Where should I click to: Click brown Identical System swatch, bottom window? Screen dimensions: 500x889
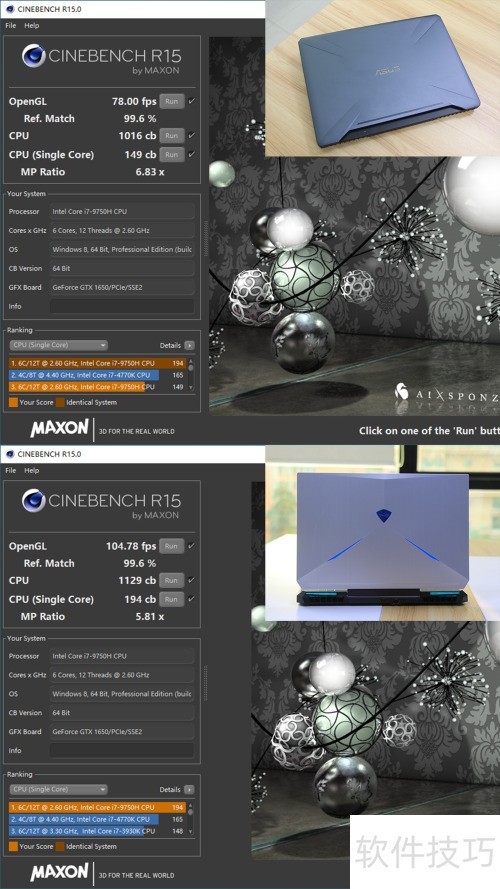click(60, 846)
